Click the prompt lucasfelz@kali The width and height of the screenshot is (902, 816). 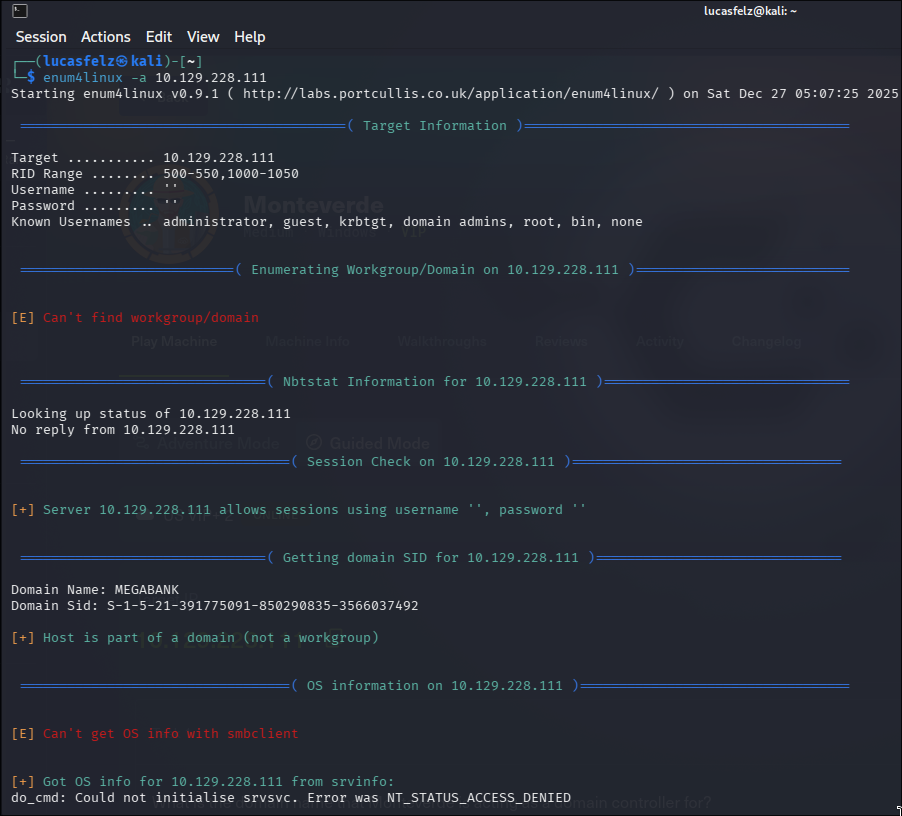click(102, 61)
